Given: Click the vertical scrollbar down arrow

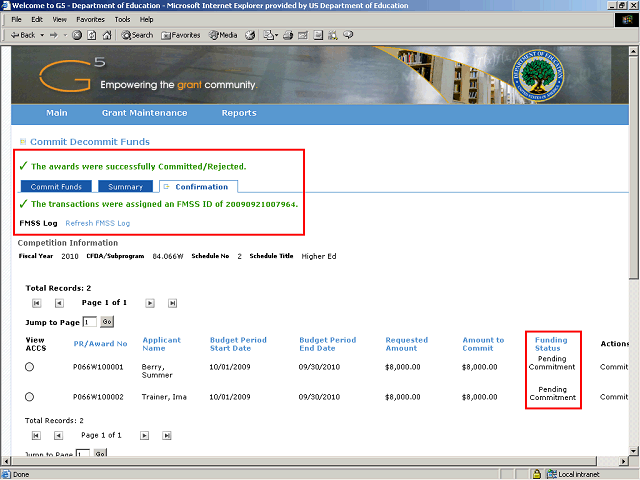Looking at the screenshot, I should [x=633, y=451].
